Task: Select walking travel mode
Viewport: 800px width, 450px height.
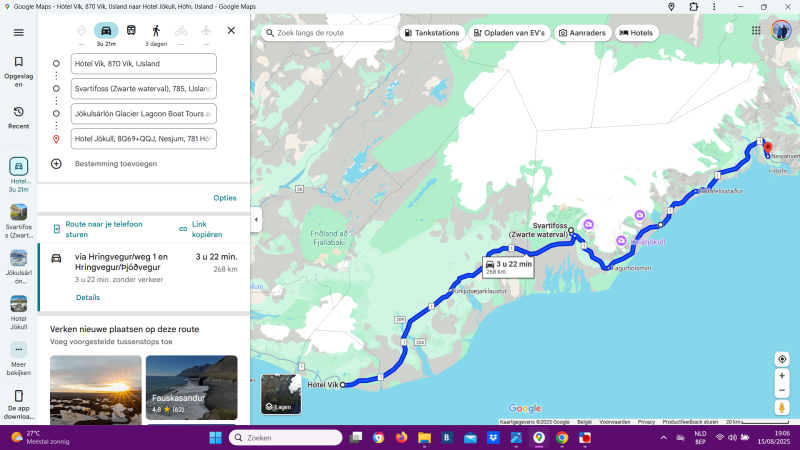Action: coord(156,31)
